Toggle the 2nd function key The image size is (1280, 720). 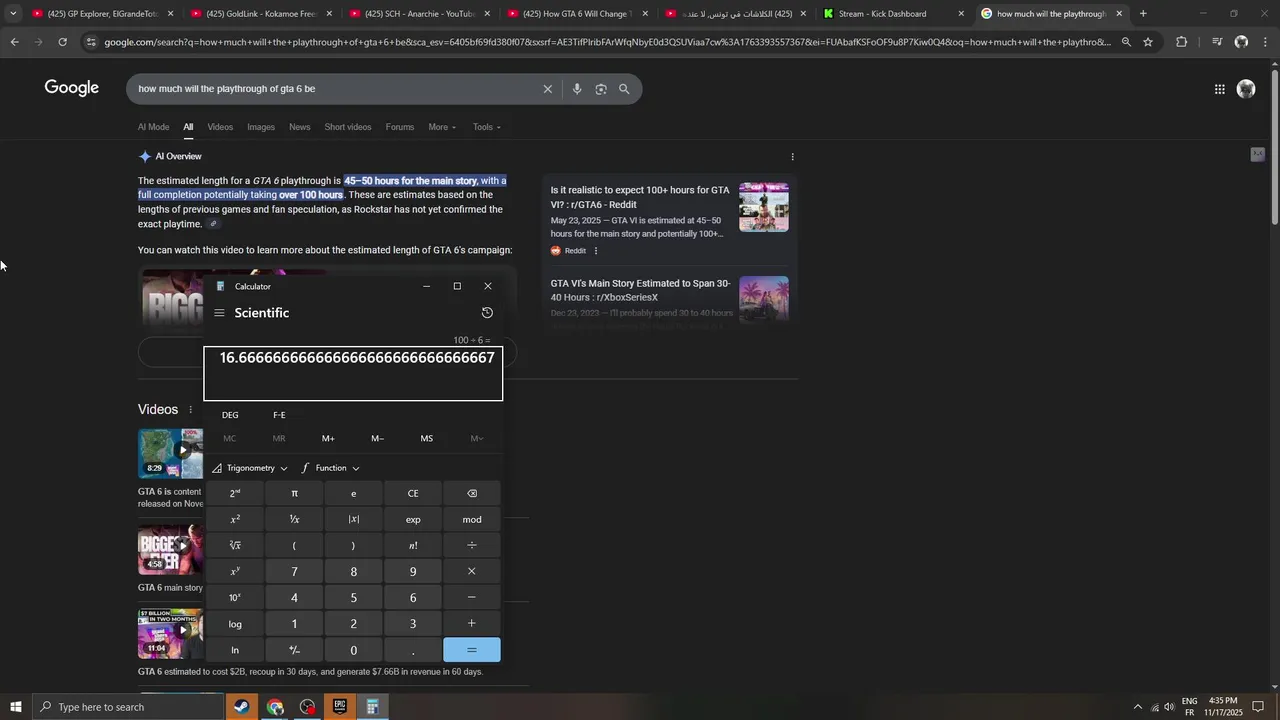click(235, 493)
